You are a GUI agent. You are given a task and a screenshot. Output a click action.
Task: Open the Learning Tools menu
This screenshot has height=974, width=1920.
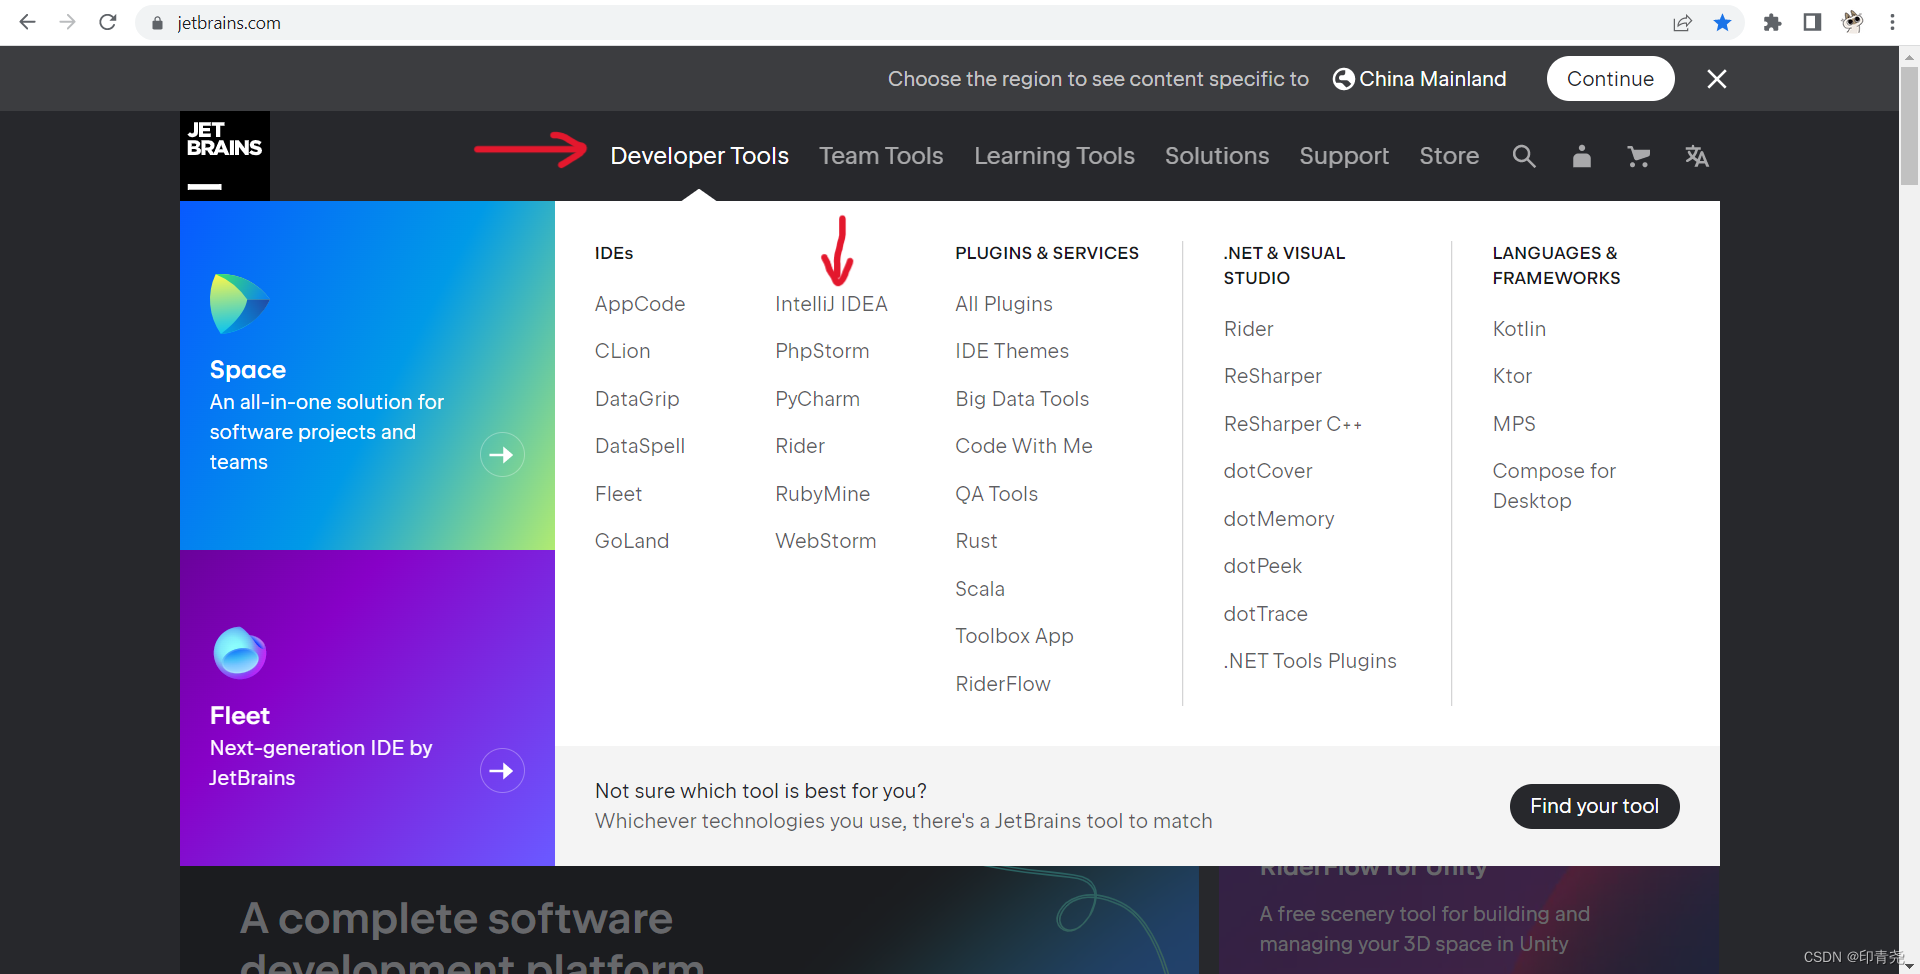tap(1054, 156)
